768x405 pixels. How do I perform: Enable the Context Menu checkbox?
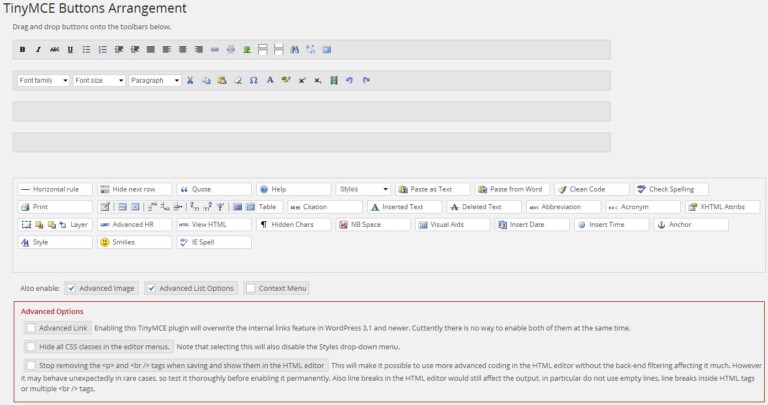pyautogui.click(x=251, y=288)
